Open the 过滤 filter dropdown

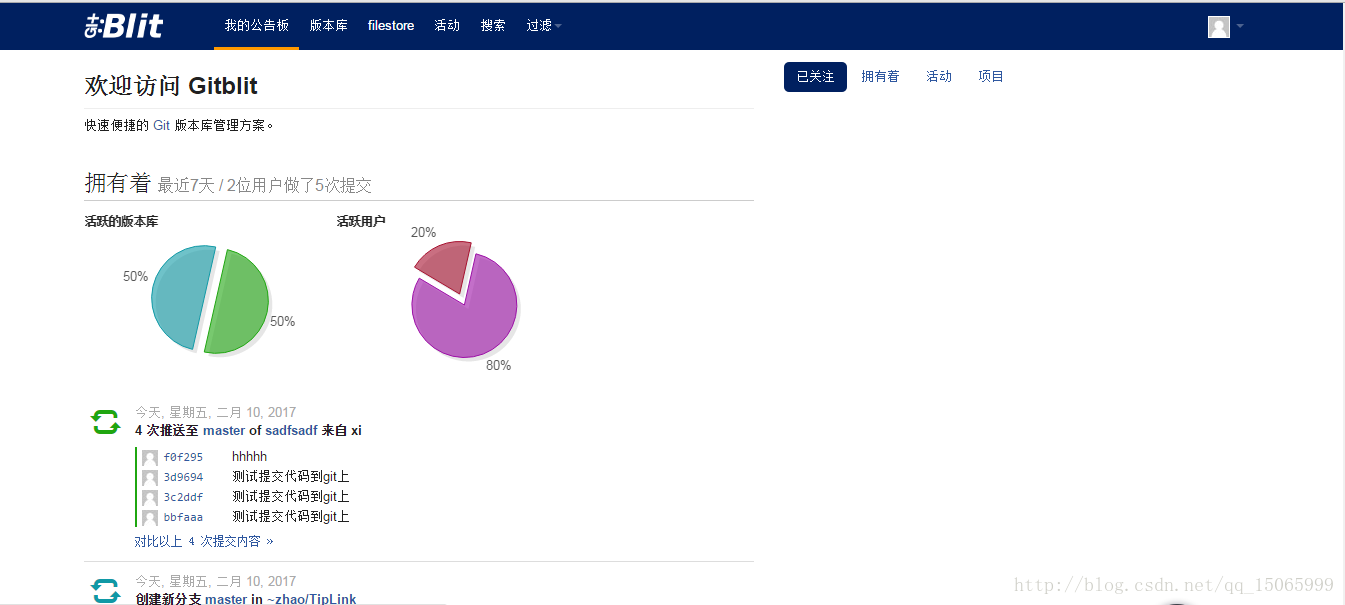544,26
